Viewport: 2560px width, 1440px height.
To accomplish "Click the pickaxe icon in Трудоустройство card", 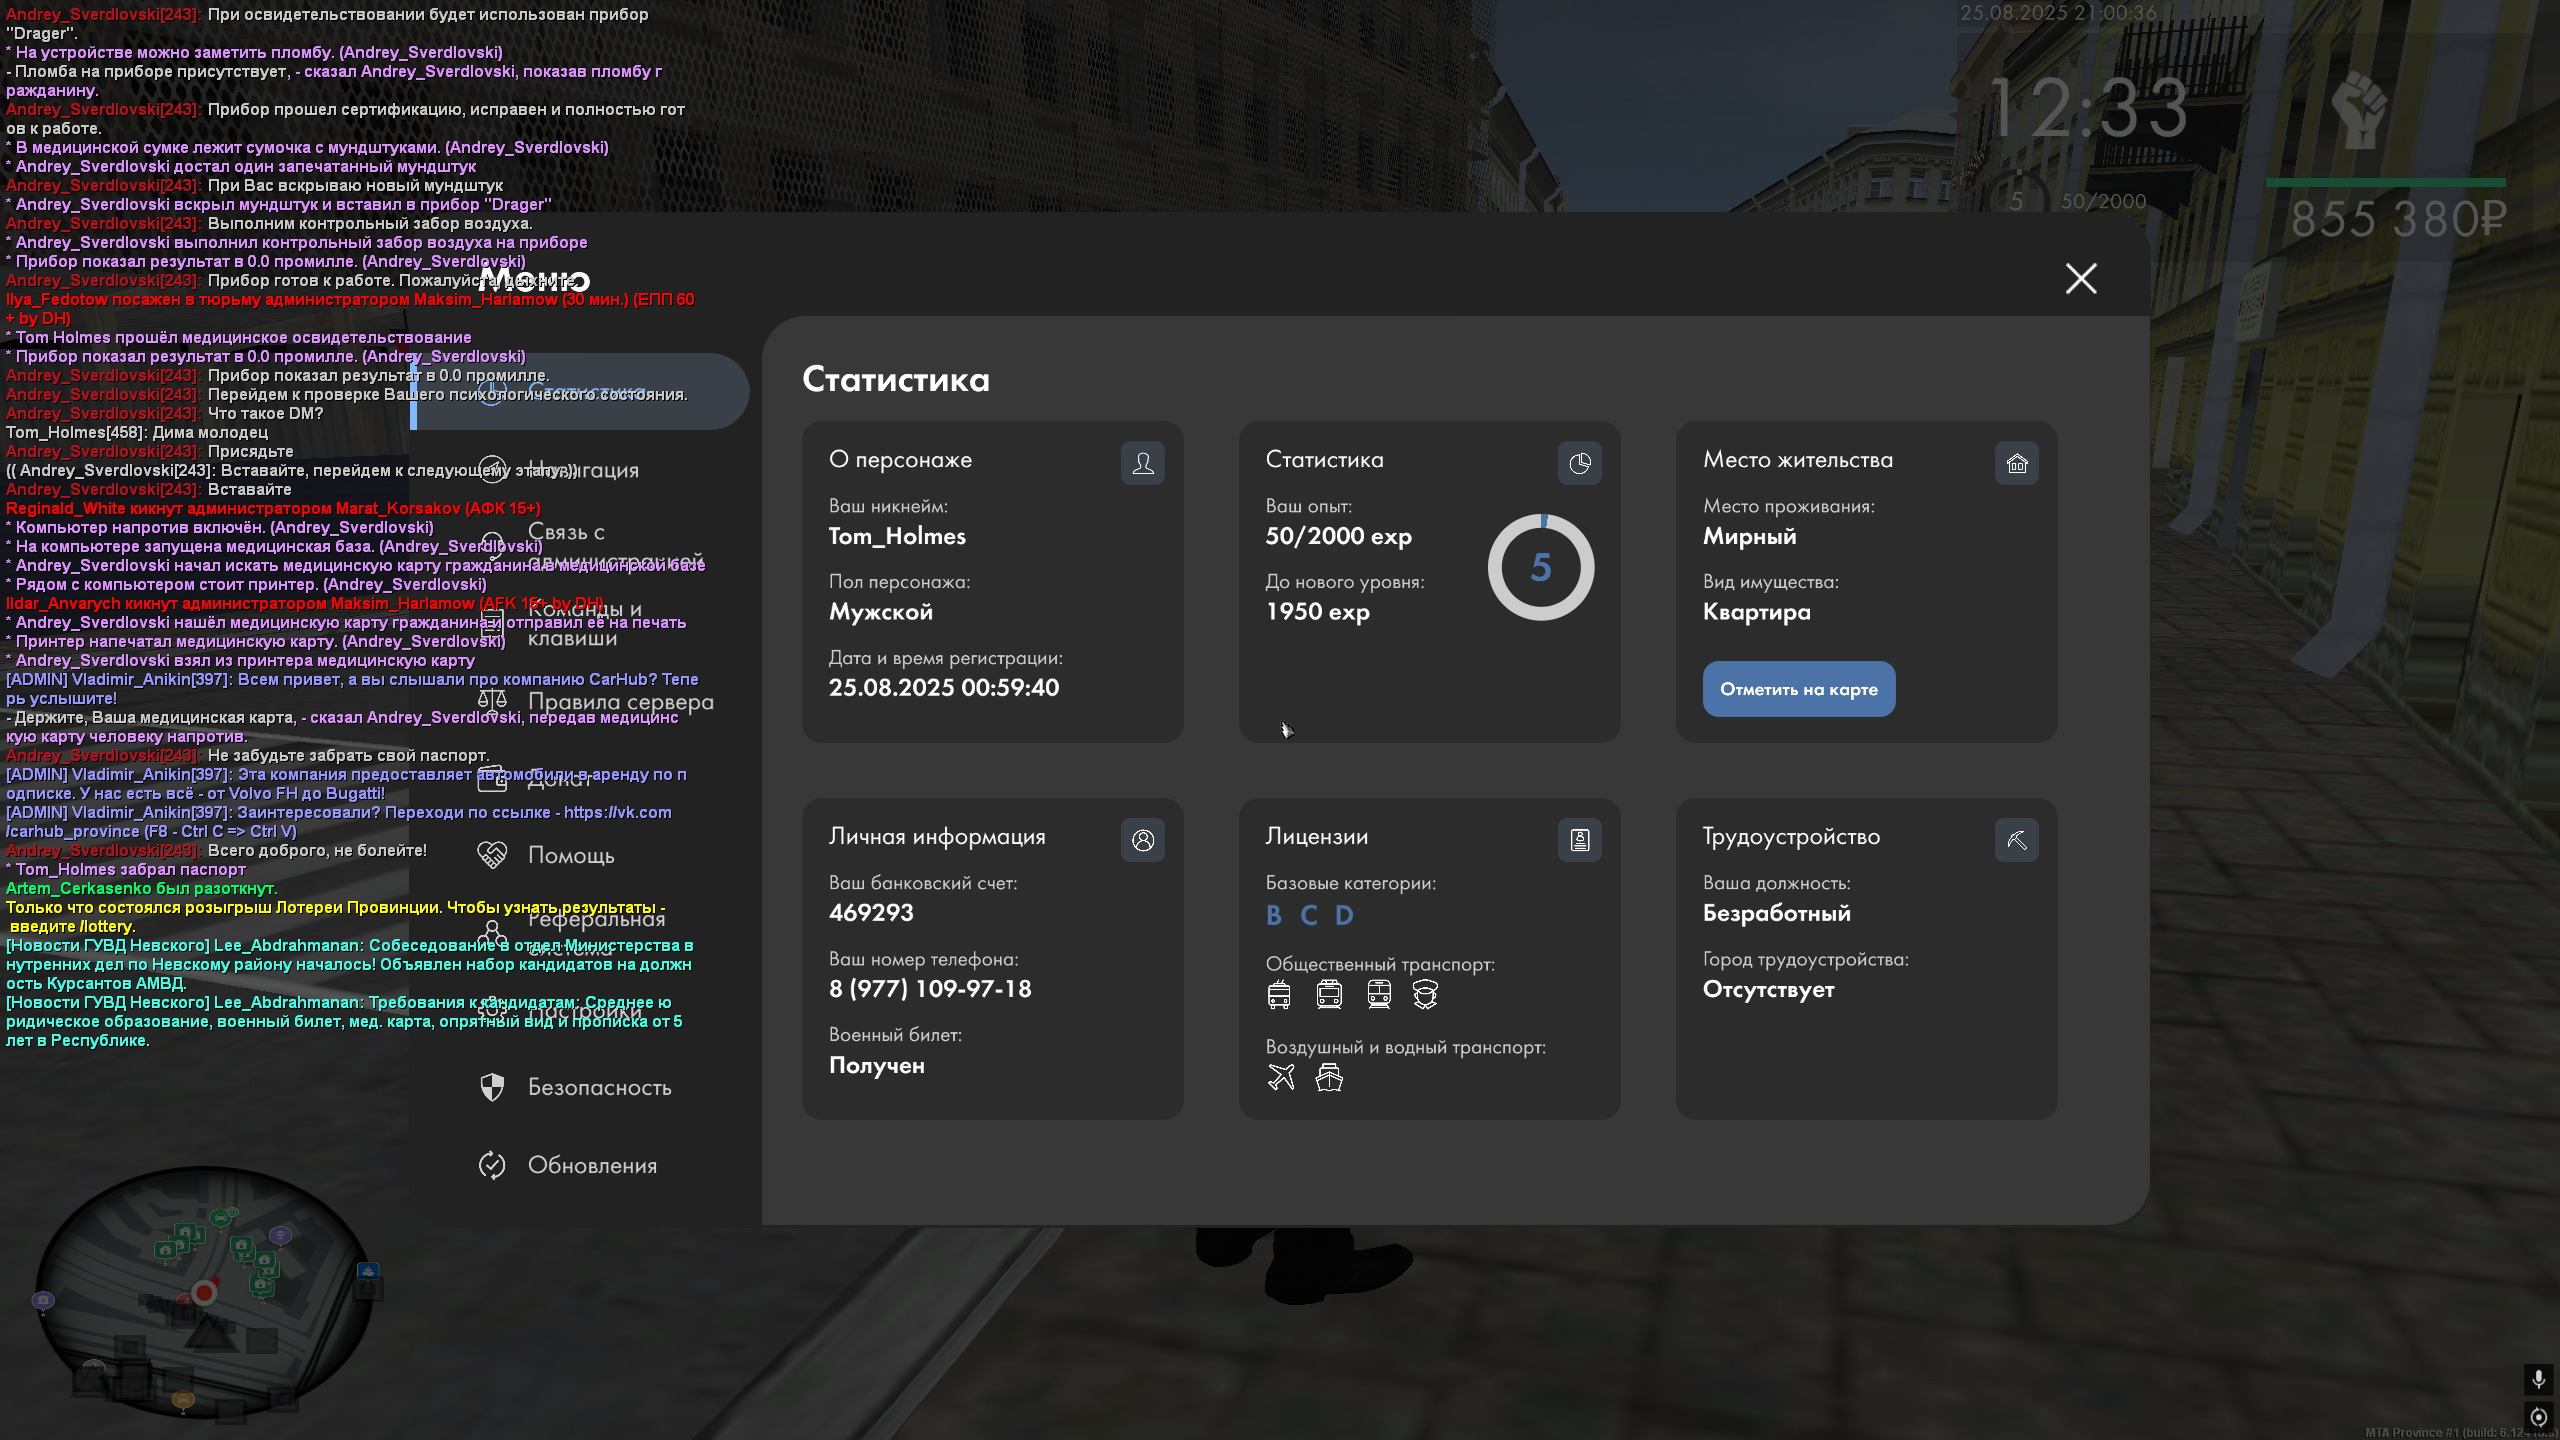I will pyautogui.click(x=2016, y=840).
